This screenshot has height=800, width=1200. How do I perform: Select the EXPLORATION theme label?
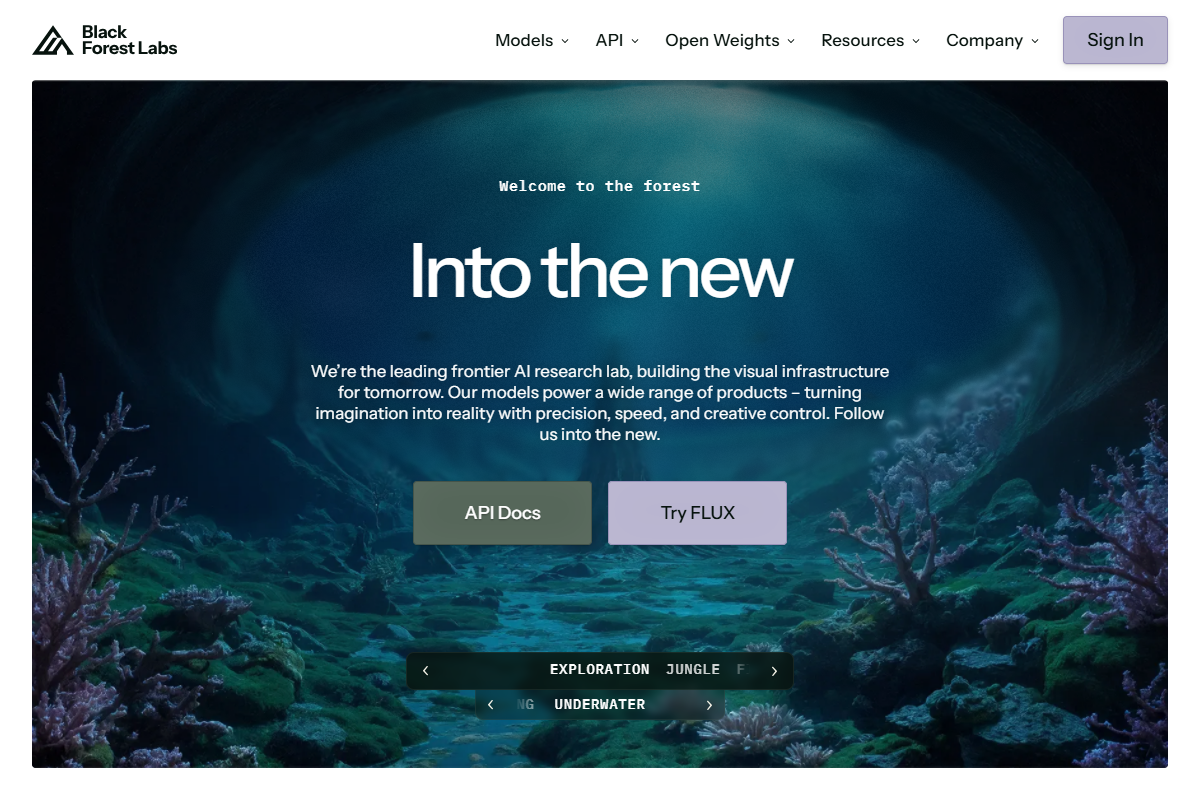pyautogui.click(x=600, y=670)
